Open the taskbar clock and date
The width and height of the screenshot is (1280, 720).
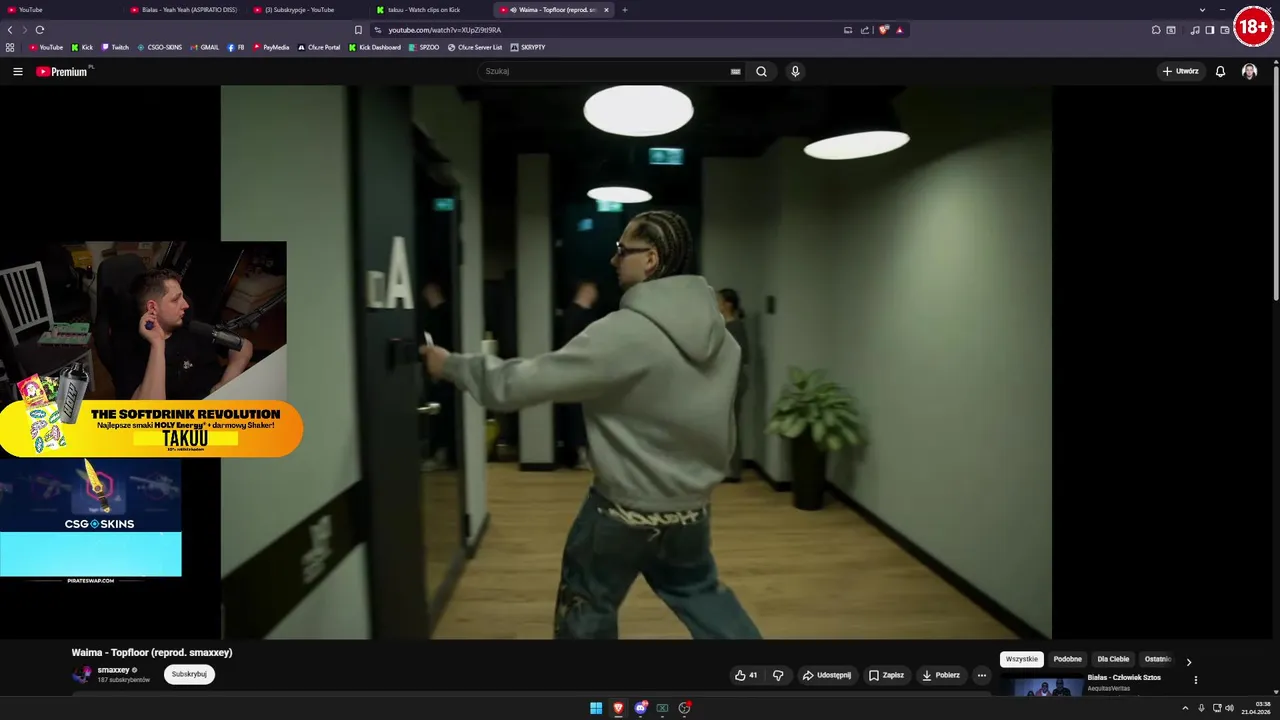pyautogui.click(x=1257, y=708)
